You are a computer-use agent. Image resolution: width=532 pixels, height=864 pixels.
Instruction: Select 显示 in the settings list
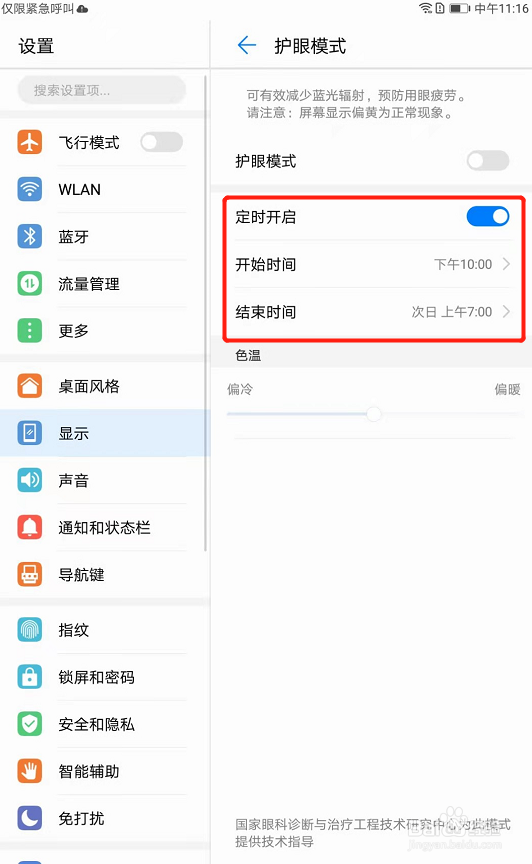click(105, 433)
